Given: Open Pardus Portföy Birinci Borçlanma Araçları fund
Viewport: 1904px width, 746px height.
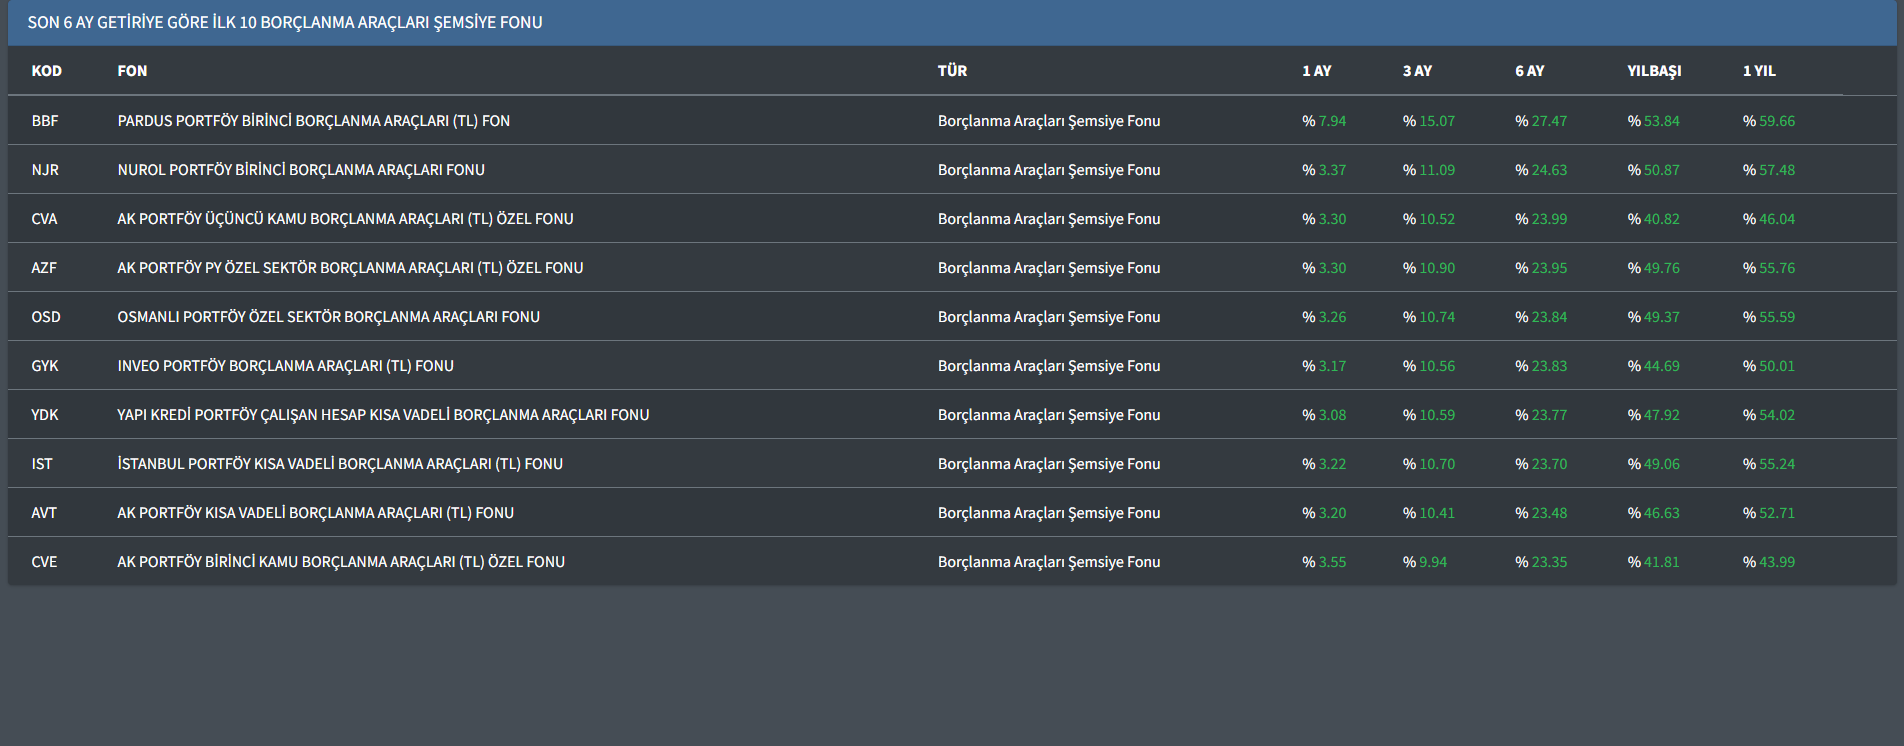Looking at the screenshot, I should click(313, 121).
